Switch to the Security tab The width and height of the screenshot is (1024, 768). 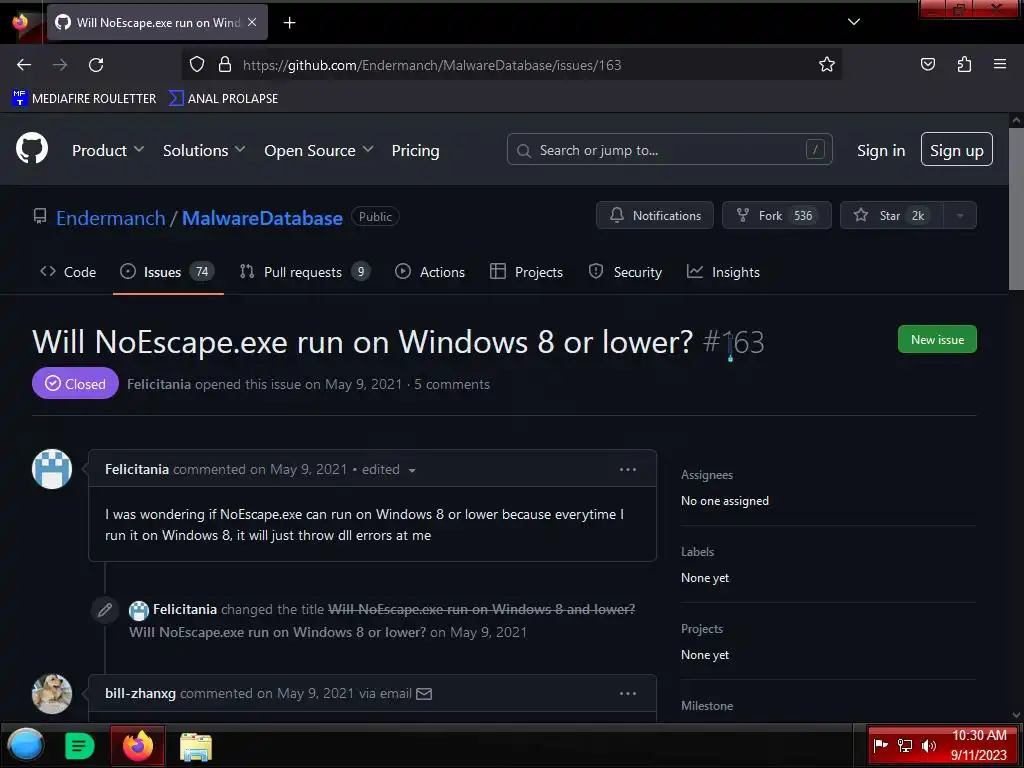[x=625, y=272]
